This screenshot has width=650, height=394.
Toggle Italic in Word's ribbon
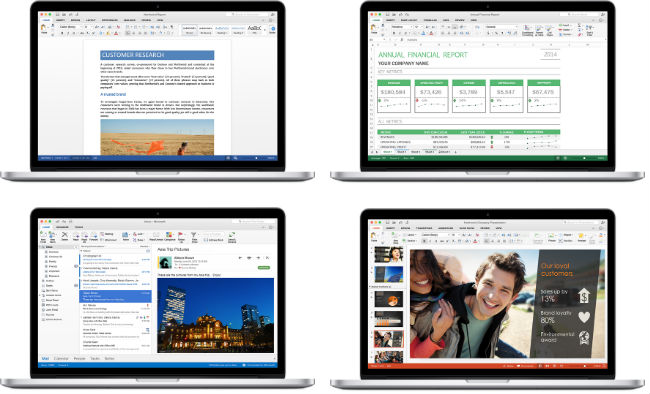pyautogui.click(x=68, y=33)
